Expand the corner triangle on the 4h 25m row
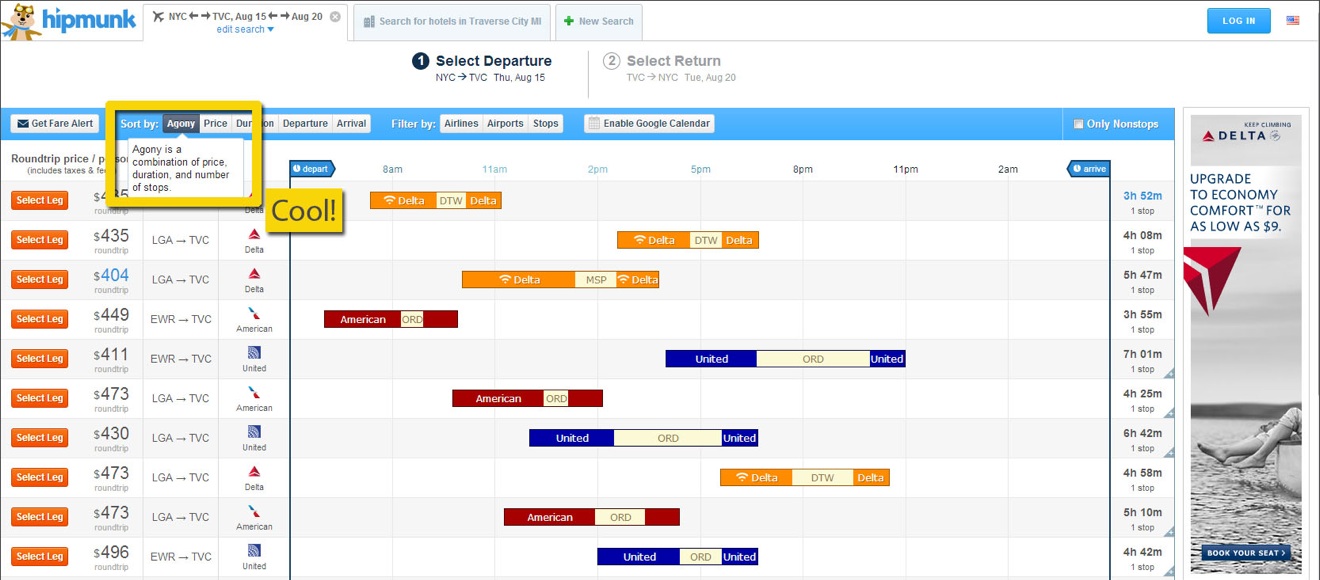The height and width of the screenshot is (580, 1320). 1169,413
